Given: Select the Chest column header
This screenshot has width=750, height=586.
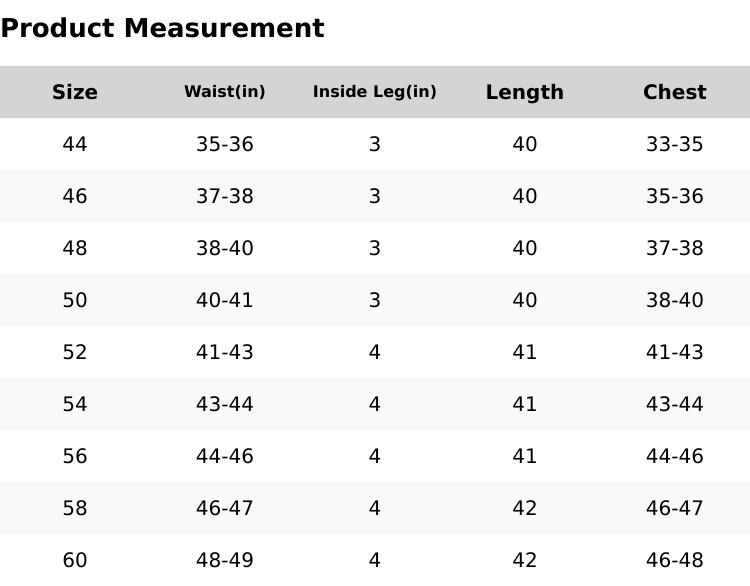Looking at the screenshot, I should 675,92.
